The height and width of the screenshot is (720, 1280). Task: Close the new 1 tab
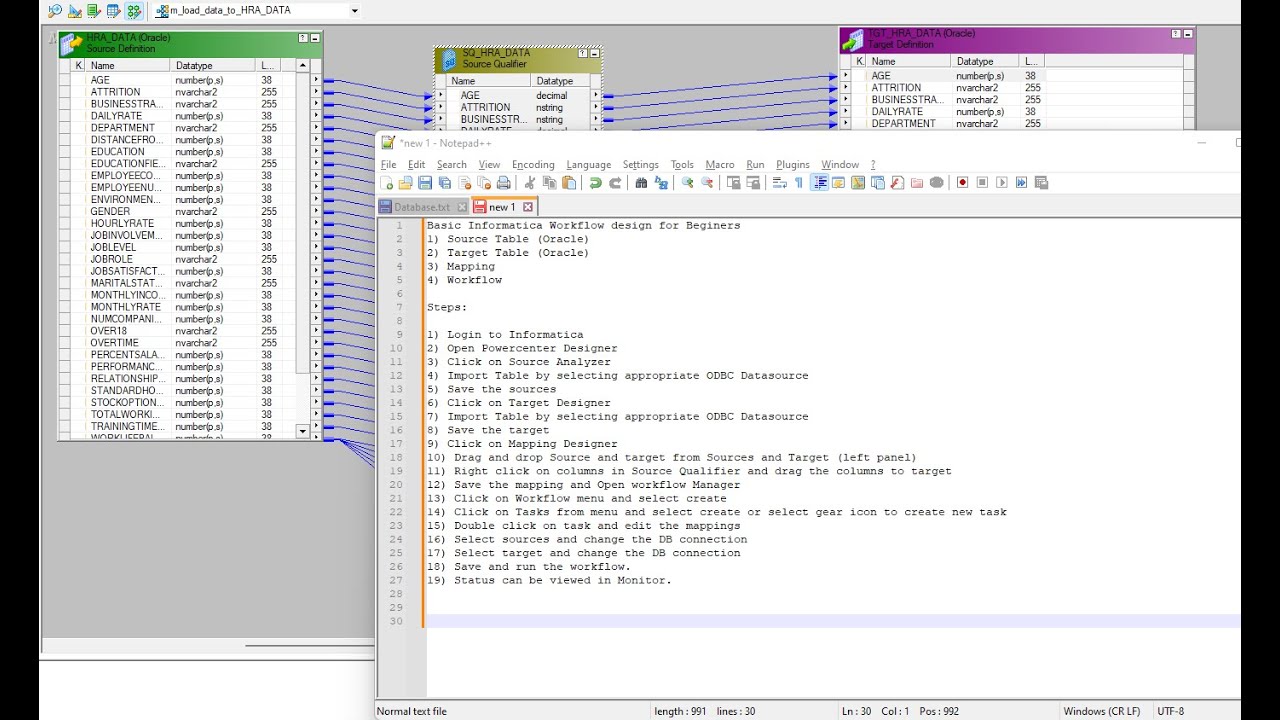pos(527,207)
